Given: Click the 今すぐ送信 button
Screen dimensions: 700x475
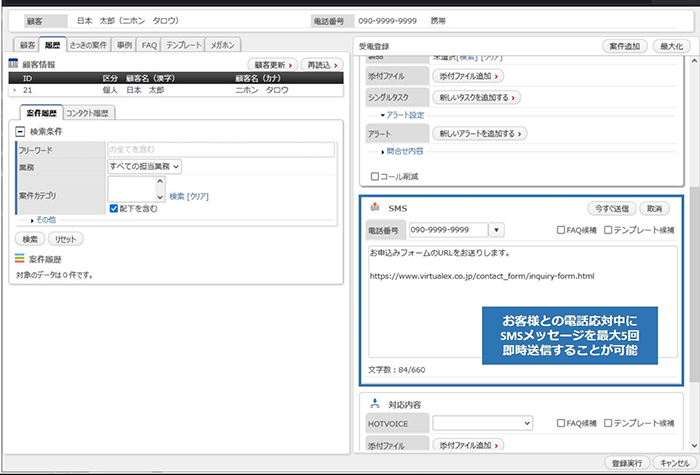Looking at the screenshot, I should click(612, 208).
